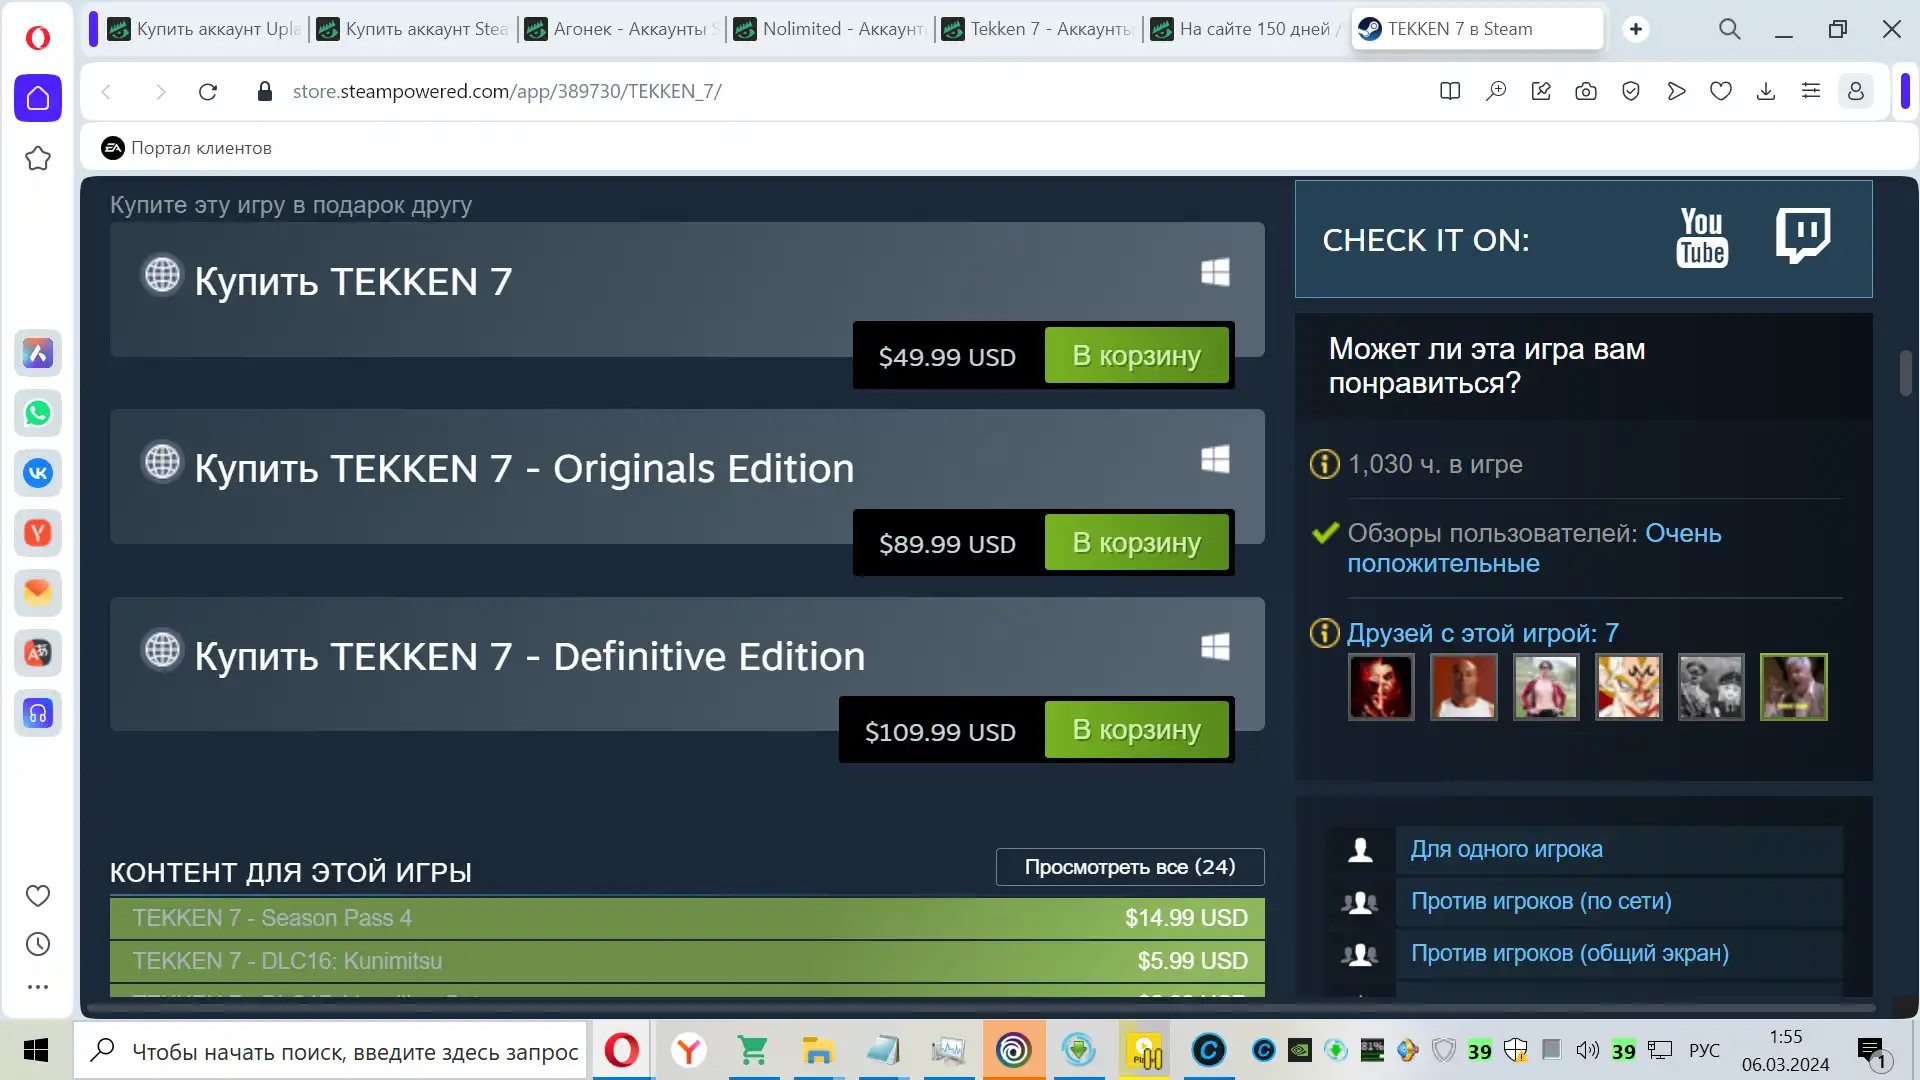The width and height of the screenshot is (1920, 1080).
Task: Open bookmarks star in Opera sidebar
Action: pyautogui.click(x=38, y=158)
